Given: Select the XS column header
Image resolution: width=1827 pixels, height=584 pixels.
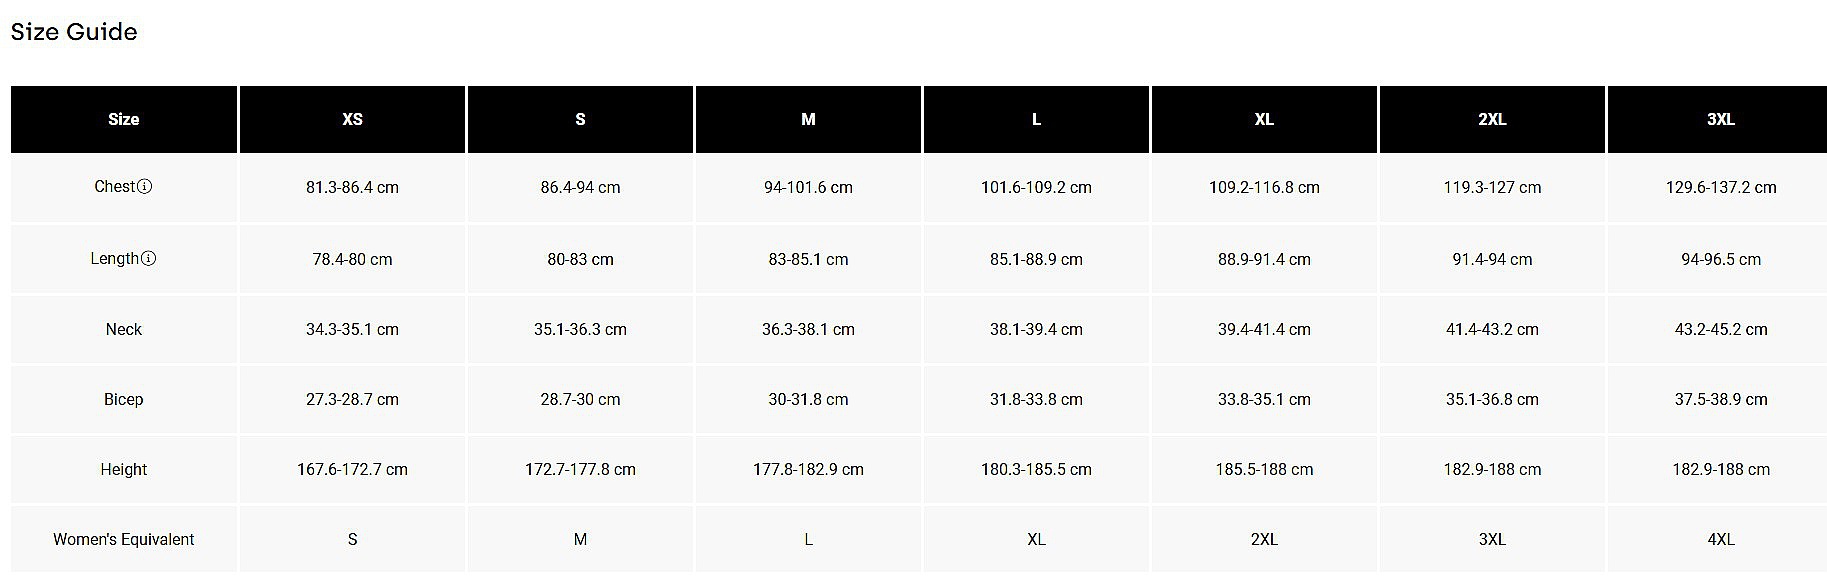Looking at the screenshot, I should tap(352, 120).
